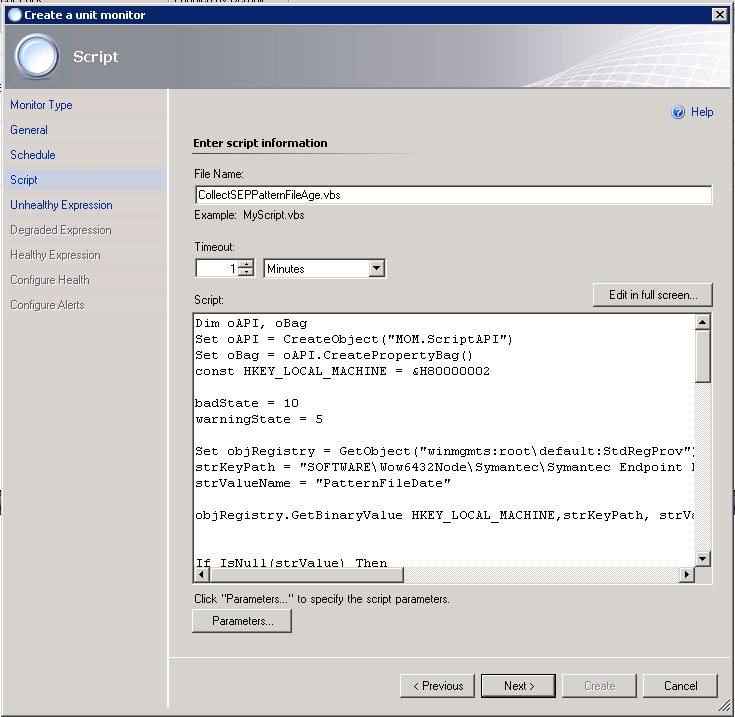The height and width of the screenshot is (717, 735).
Task: Click the dialog title bar icon
Action: point(15,15)
